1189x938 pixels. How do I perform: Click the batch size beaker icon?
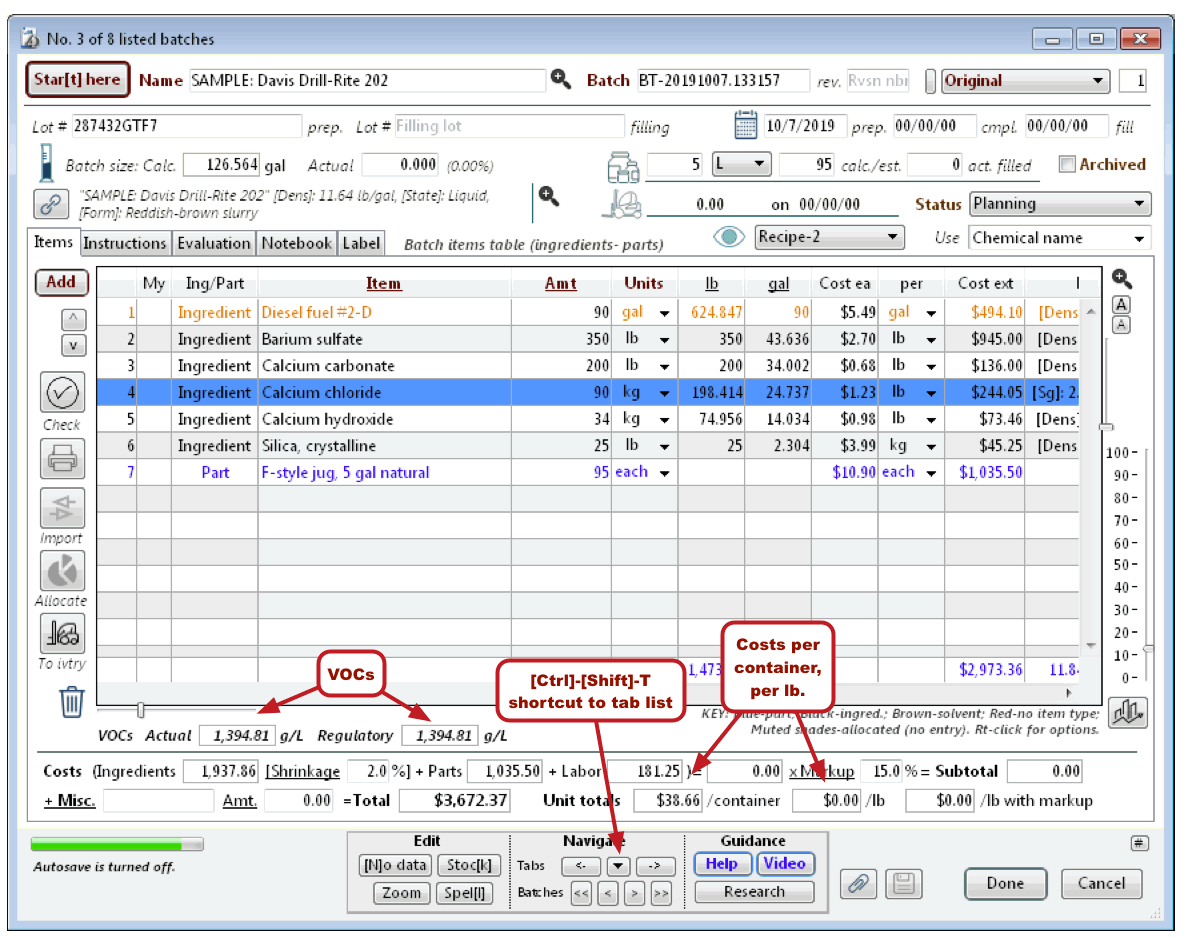(46, 163)
